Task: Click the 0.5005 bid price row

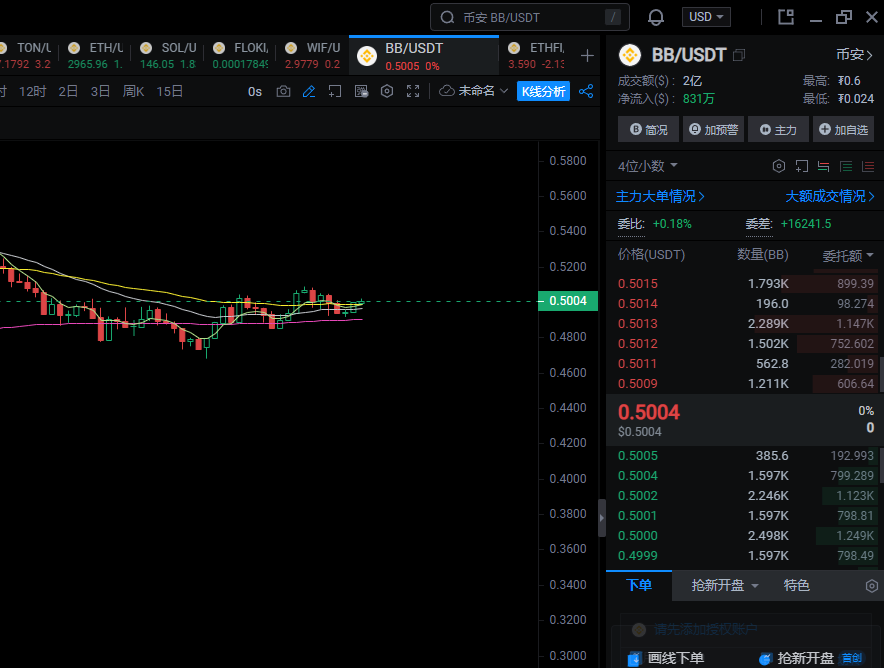Action: tap(745, 455)
